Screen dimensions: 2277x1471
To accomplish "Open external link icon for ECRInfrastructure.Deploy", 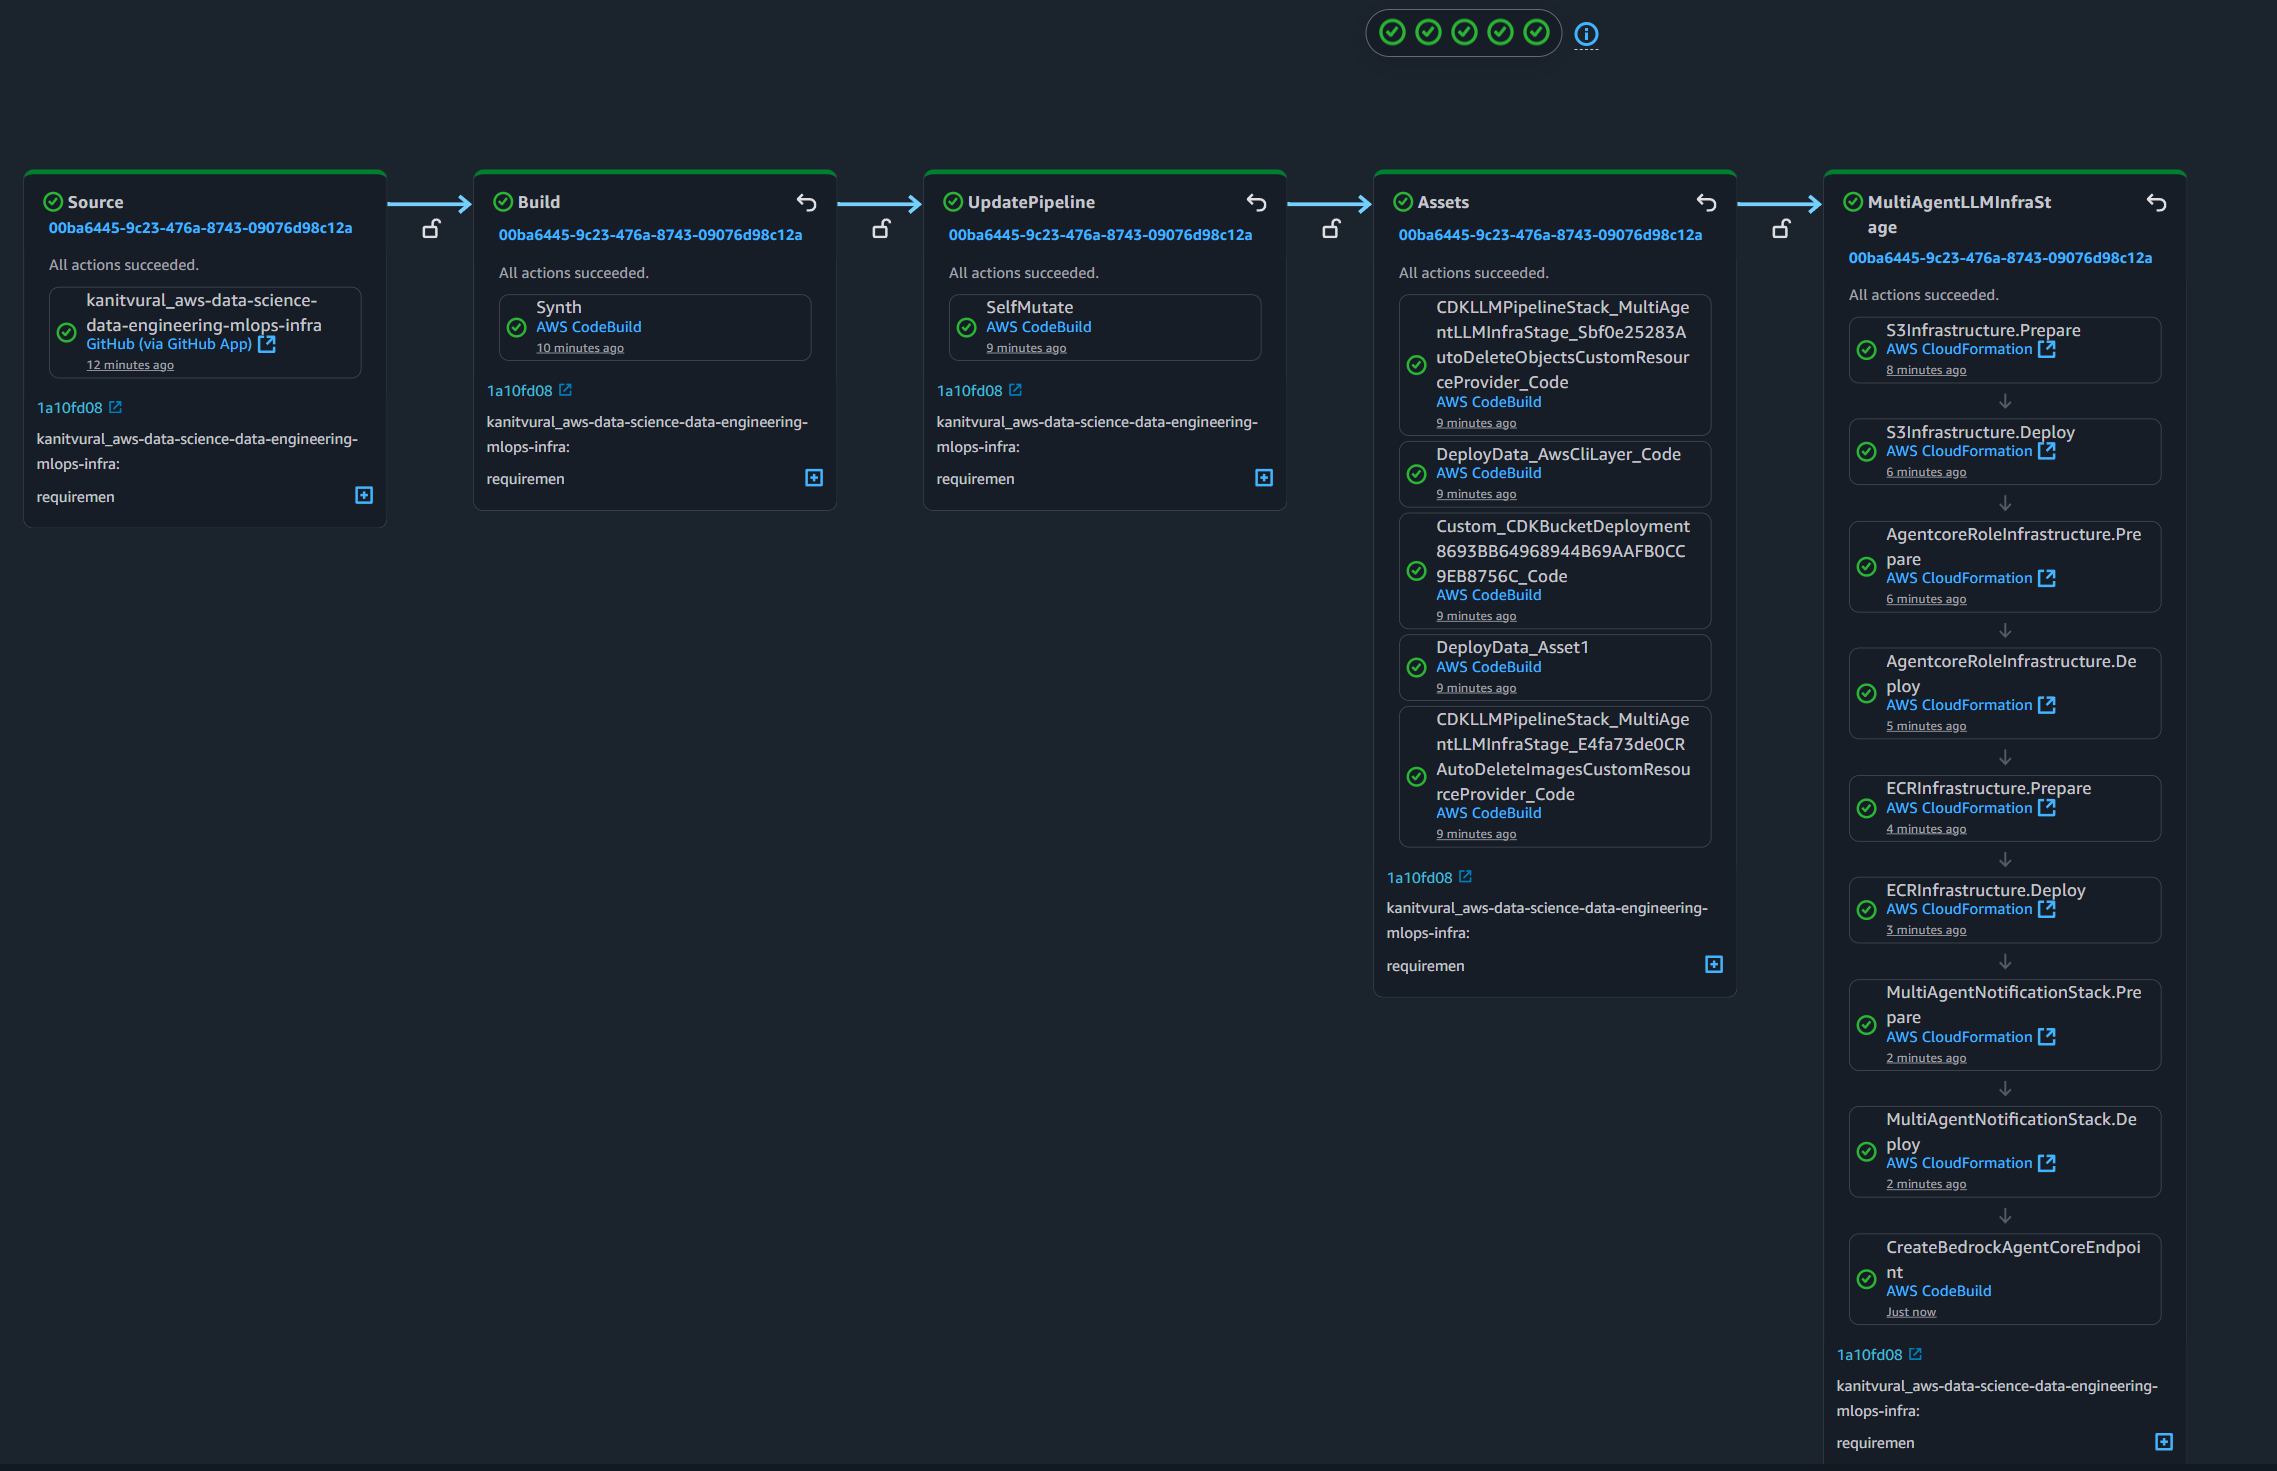I will pos(2047,909).
